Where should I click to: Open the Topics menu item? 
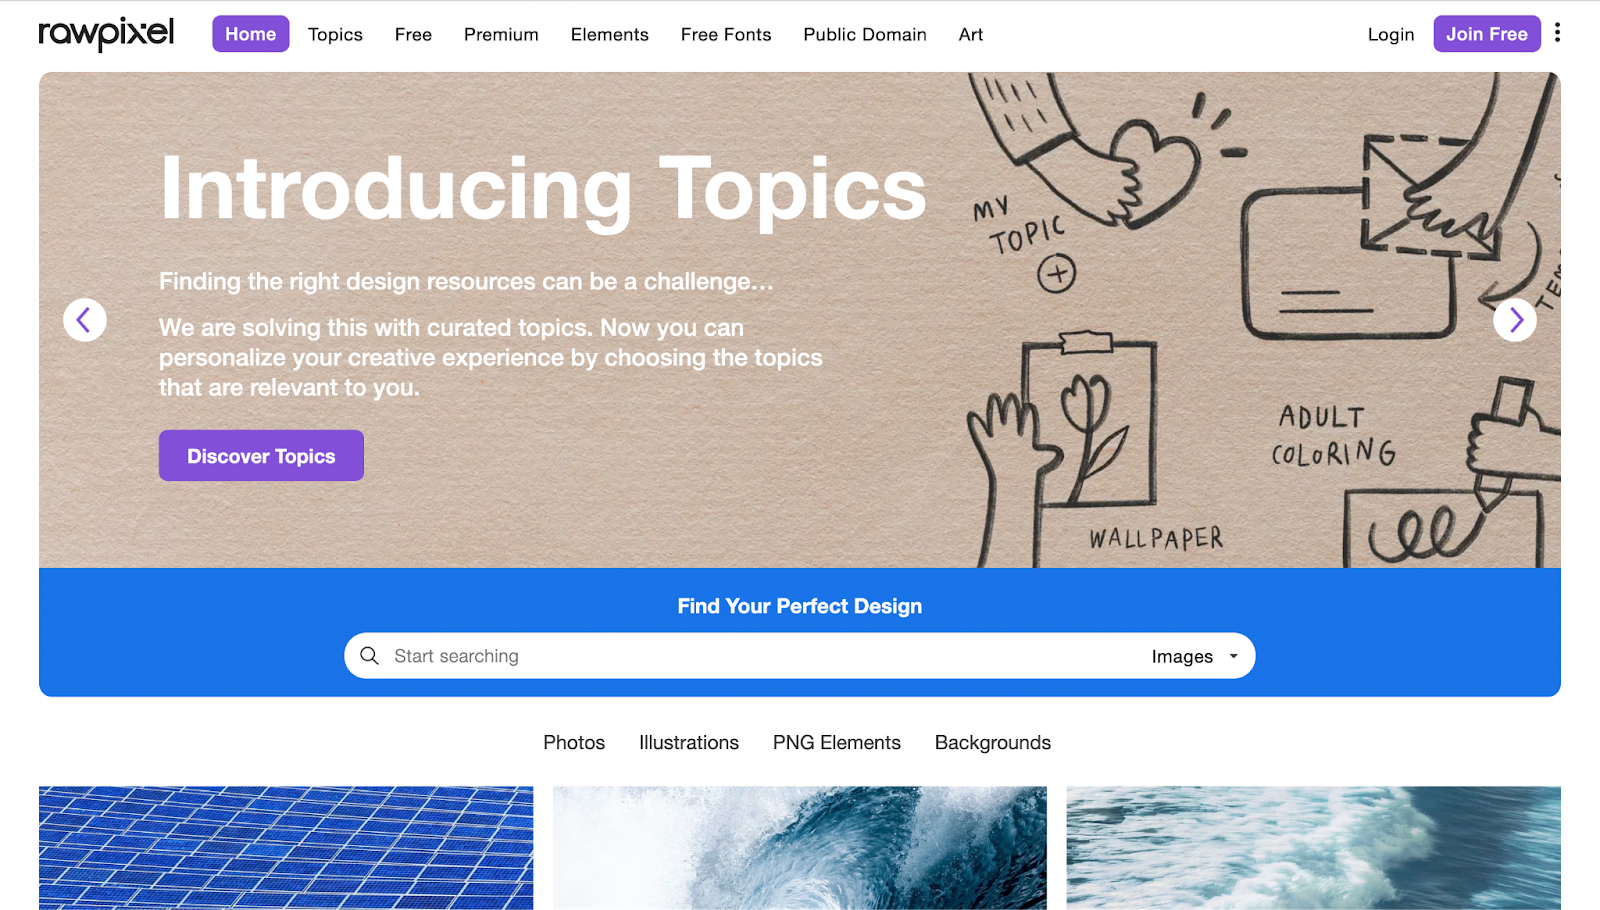pyautogui.click(x=335, y=34)
